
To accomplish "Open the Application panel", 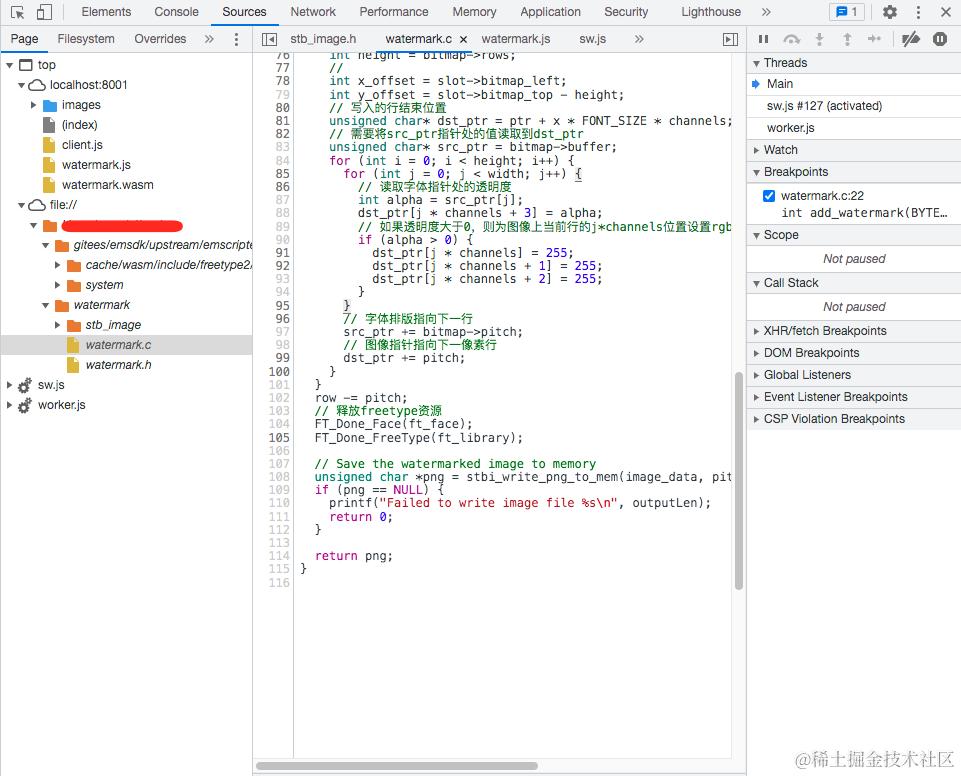I will [x=550, y=12].
